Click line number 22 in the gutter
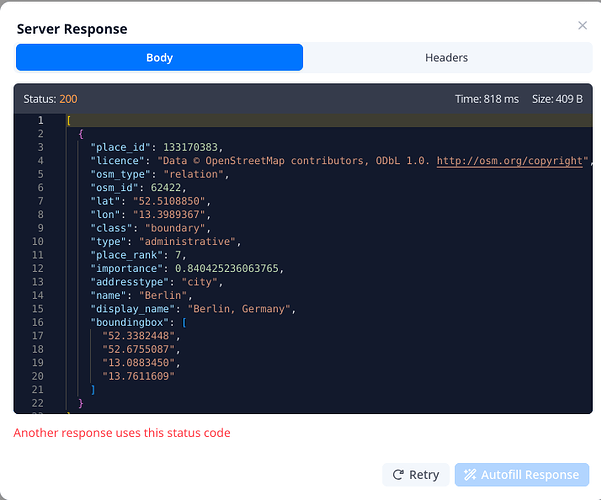The height and width of the screenshot is (500, 601). pos(38,403)
